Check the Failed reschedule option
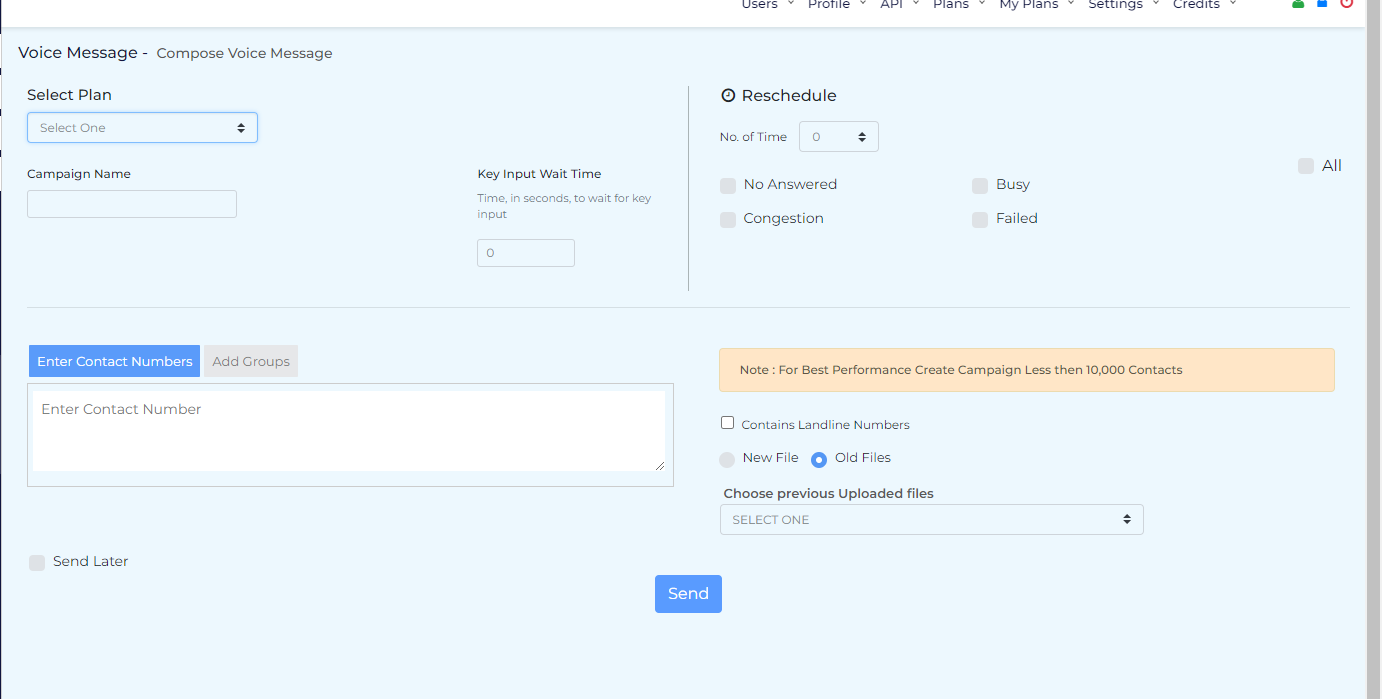This screenshot has width=1382, height=699. [980, 220]
